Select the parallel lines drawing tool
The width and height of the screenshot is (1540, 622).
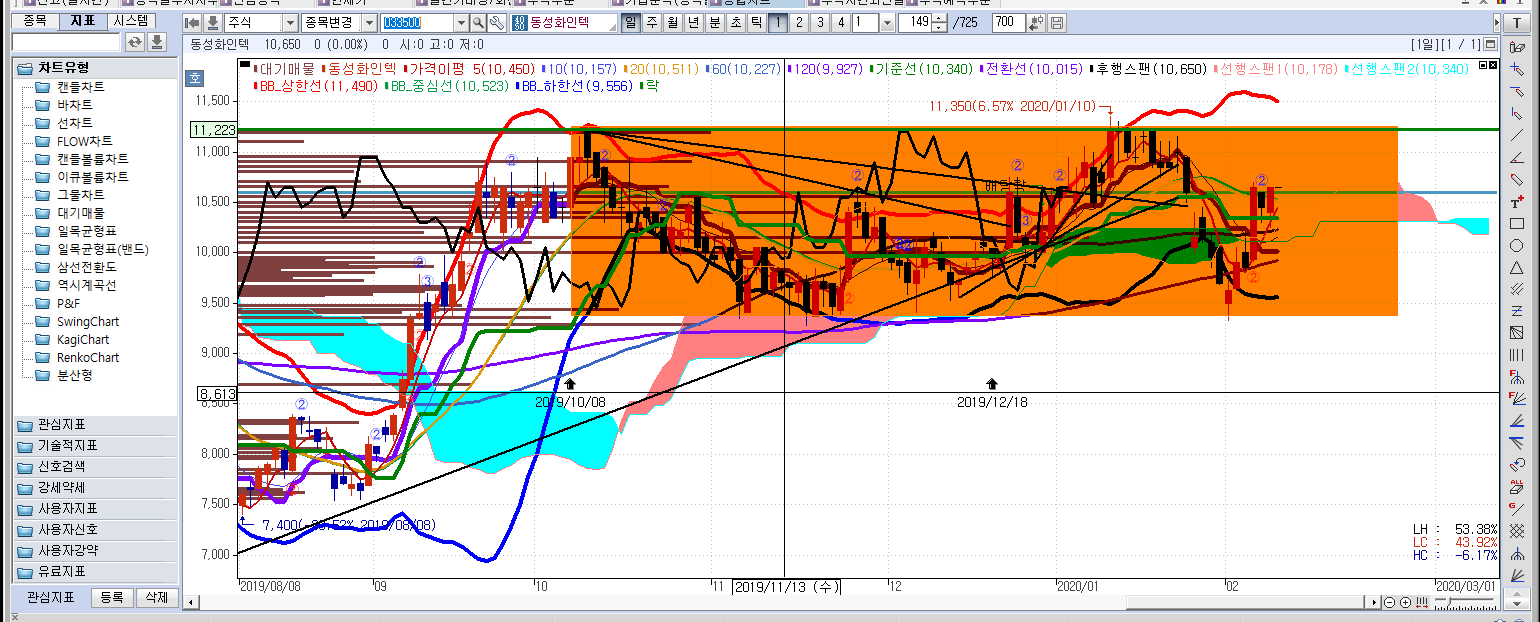click(x=1517, y=288)
